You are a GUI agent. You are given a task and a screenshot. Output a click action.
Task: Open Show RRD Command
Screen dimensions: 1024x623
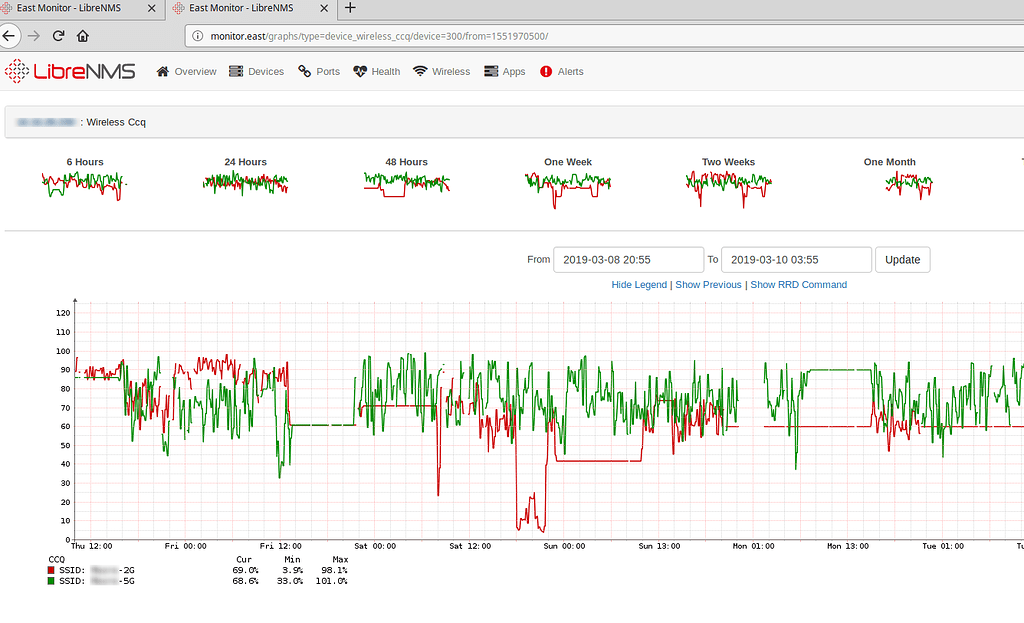pos(798,284)
